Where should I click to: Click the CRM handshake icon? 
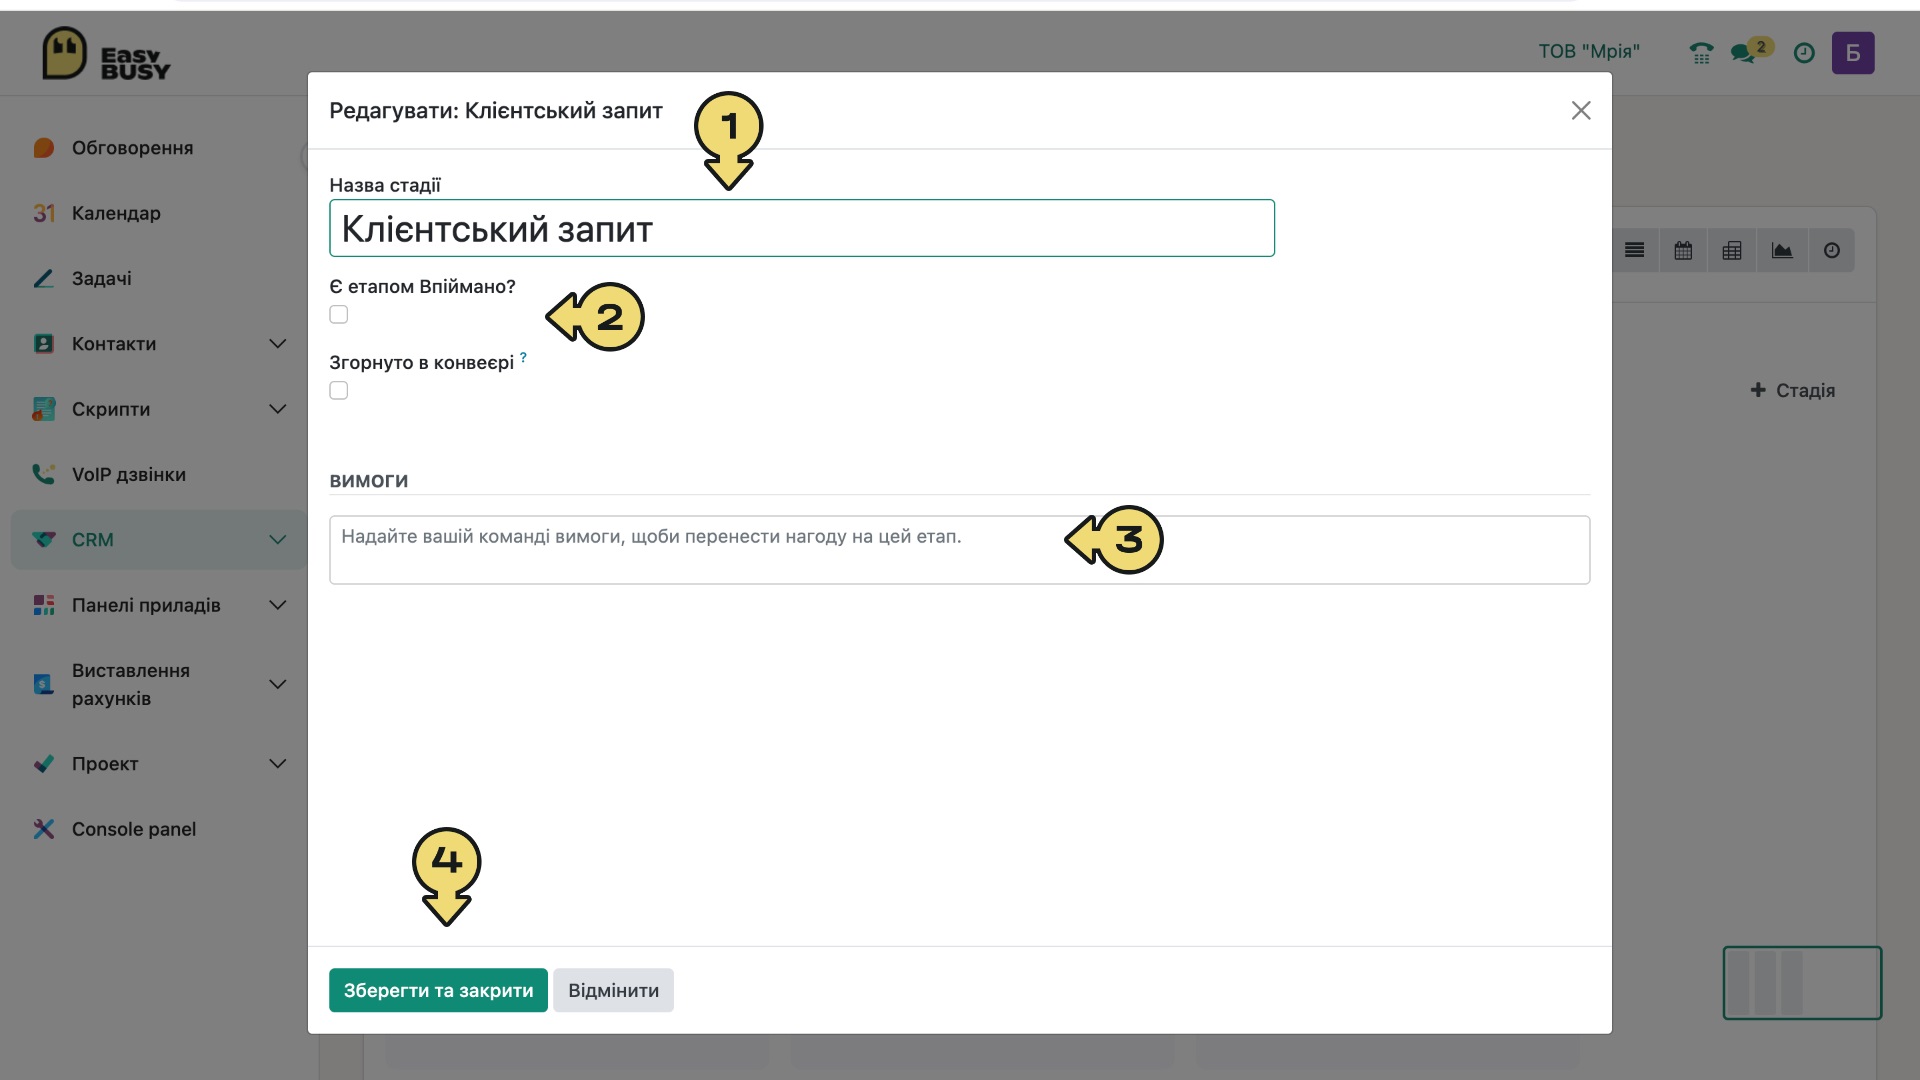[43, 540]
